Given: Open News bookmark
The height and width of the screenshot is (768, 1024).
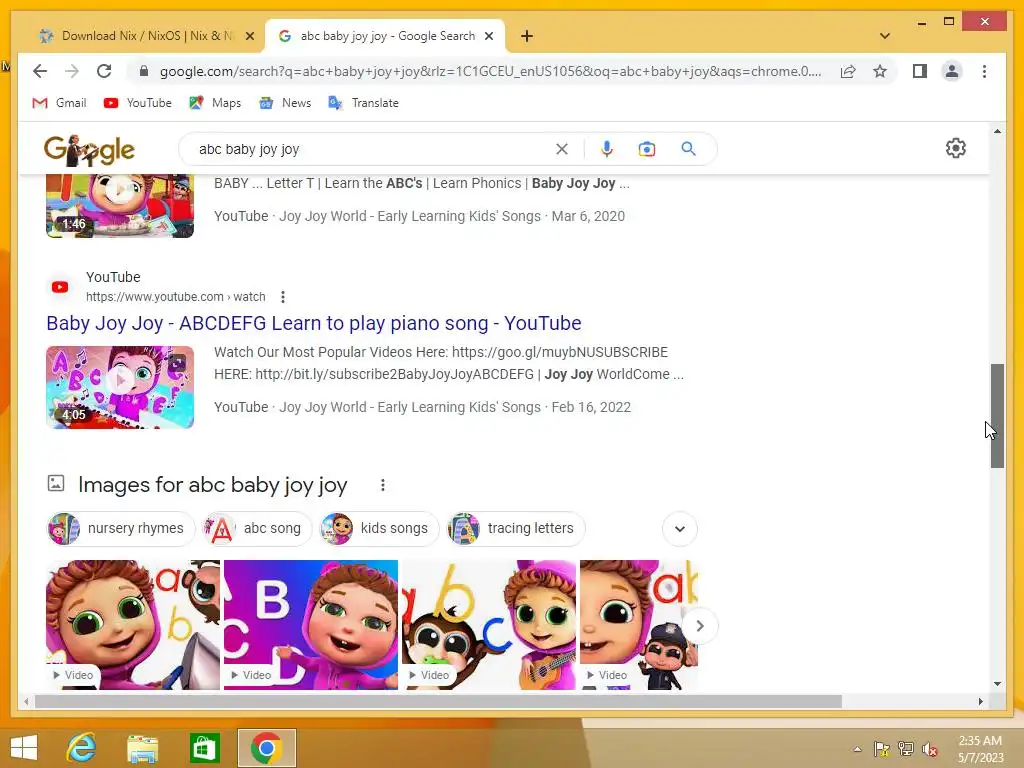Looking at the screenshot, I should click(285, 103).
